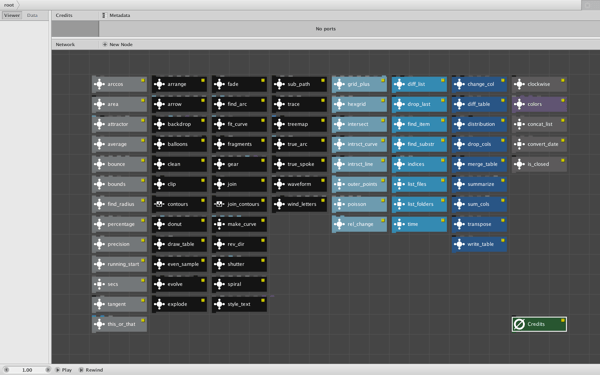The width and height of the screenshot is (600, 375).
Task: Click the fit_curve node label
Action: [238, 124]
